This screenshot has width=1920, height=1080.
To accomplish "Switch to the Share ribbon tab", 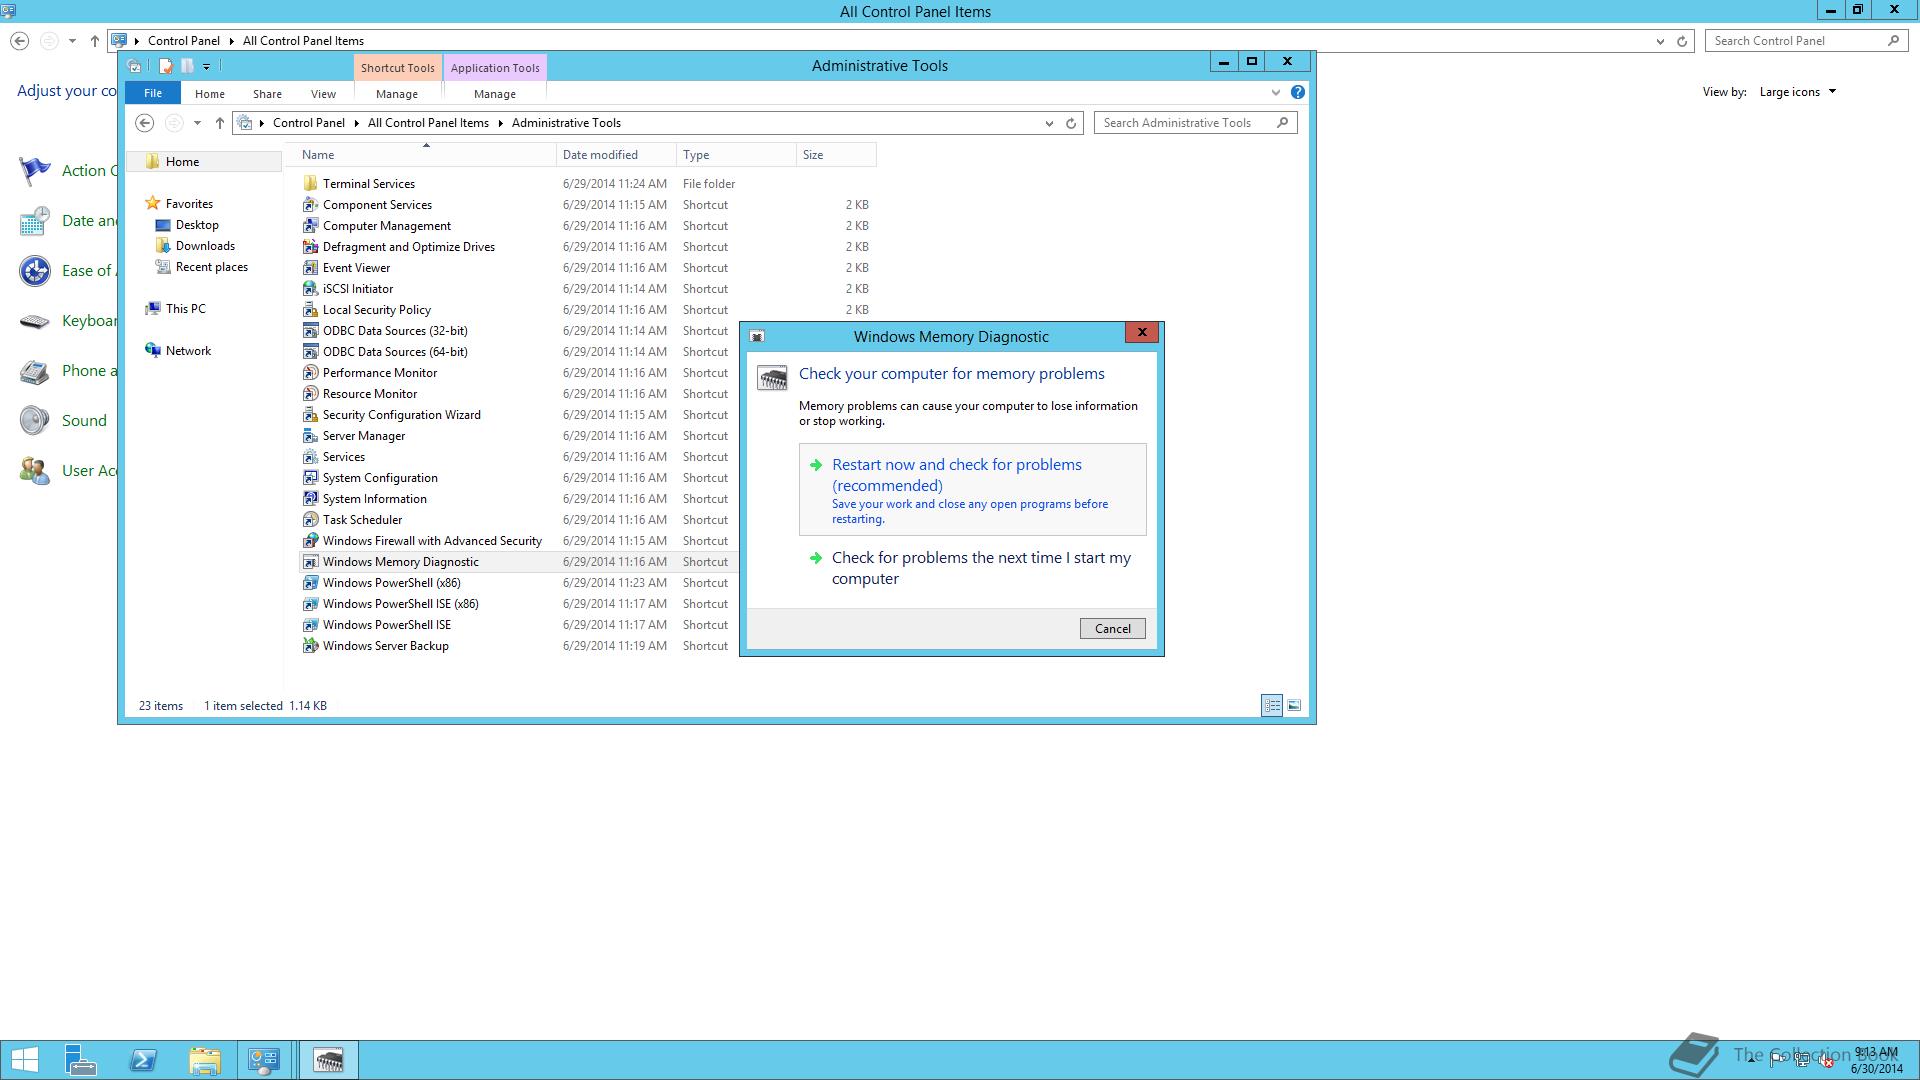I will tap(267, 94).
